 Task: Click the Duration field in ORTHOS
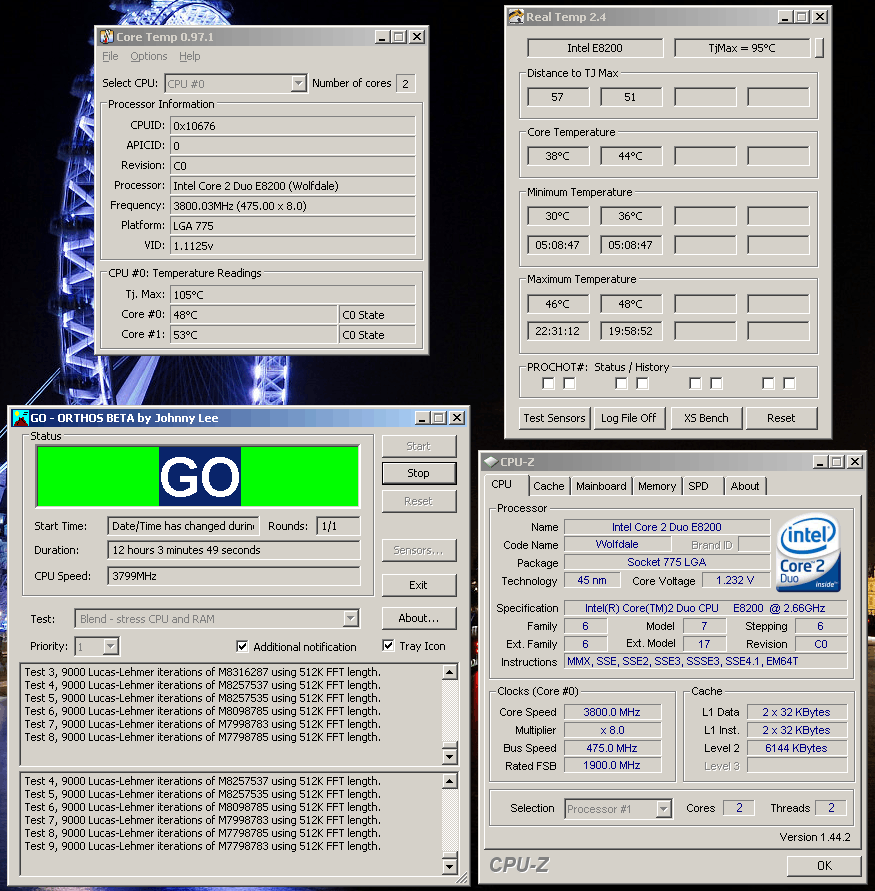tap(234, 550)
